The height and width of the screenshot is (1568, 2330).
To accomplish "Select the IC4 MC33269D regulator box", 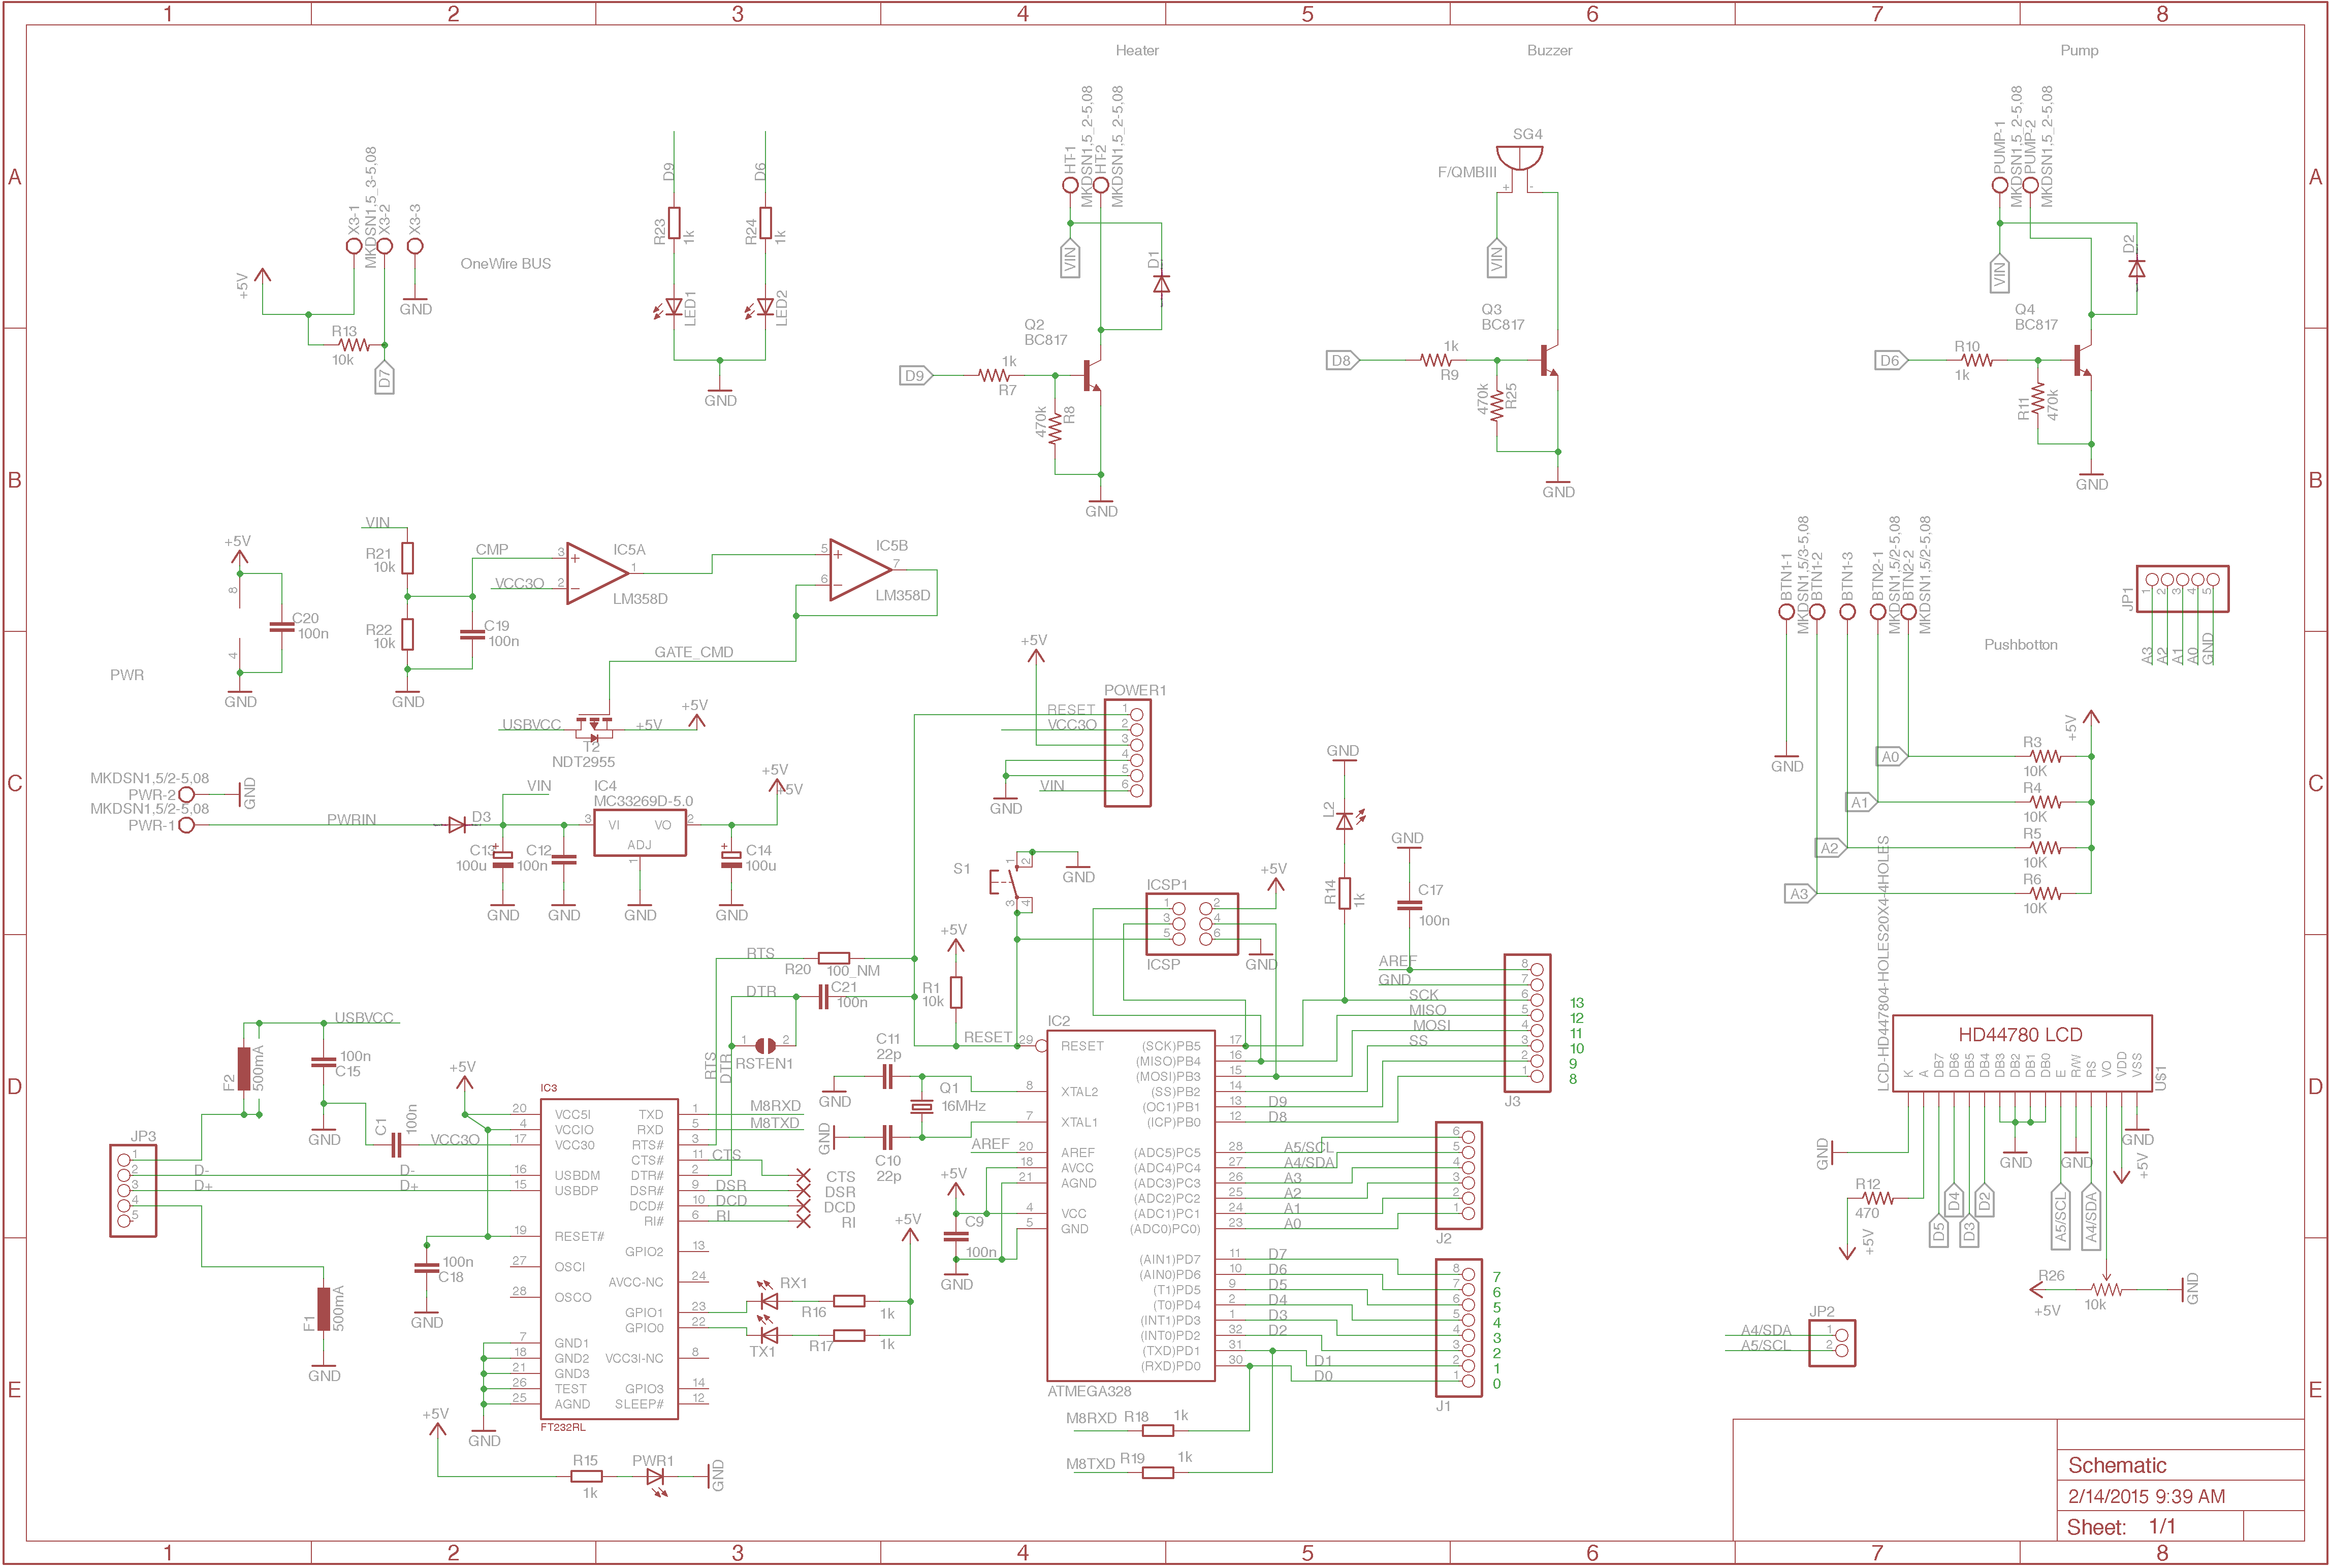I will click(x=640, y=833).
